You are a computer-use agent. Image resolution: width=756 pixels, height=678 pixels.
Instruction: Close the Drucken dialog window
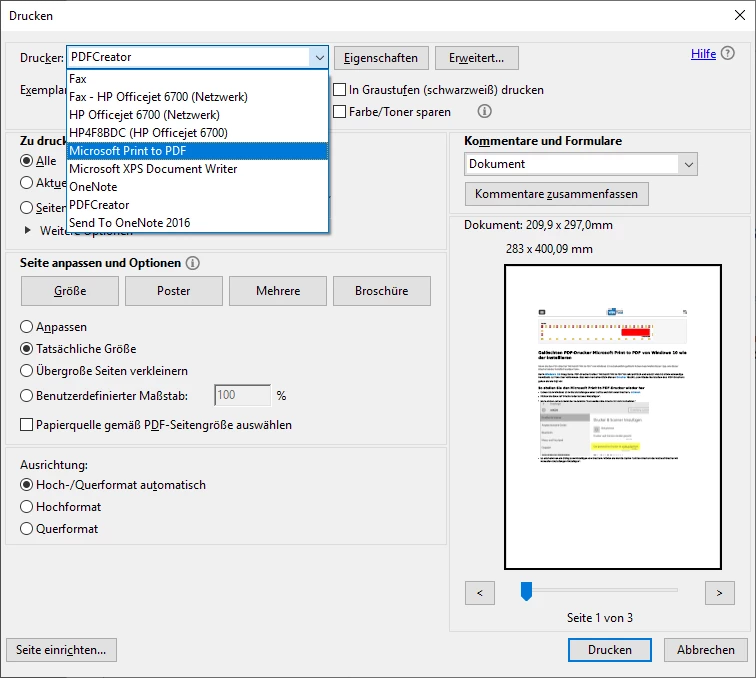[740, 15]
